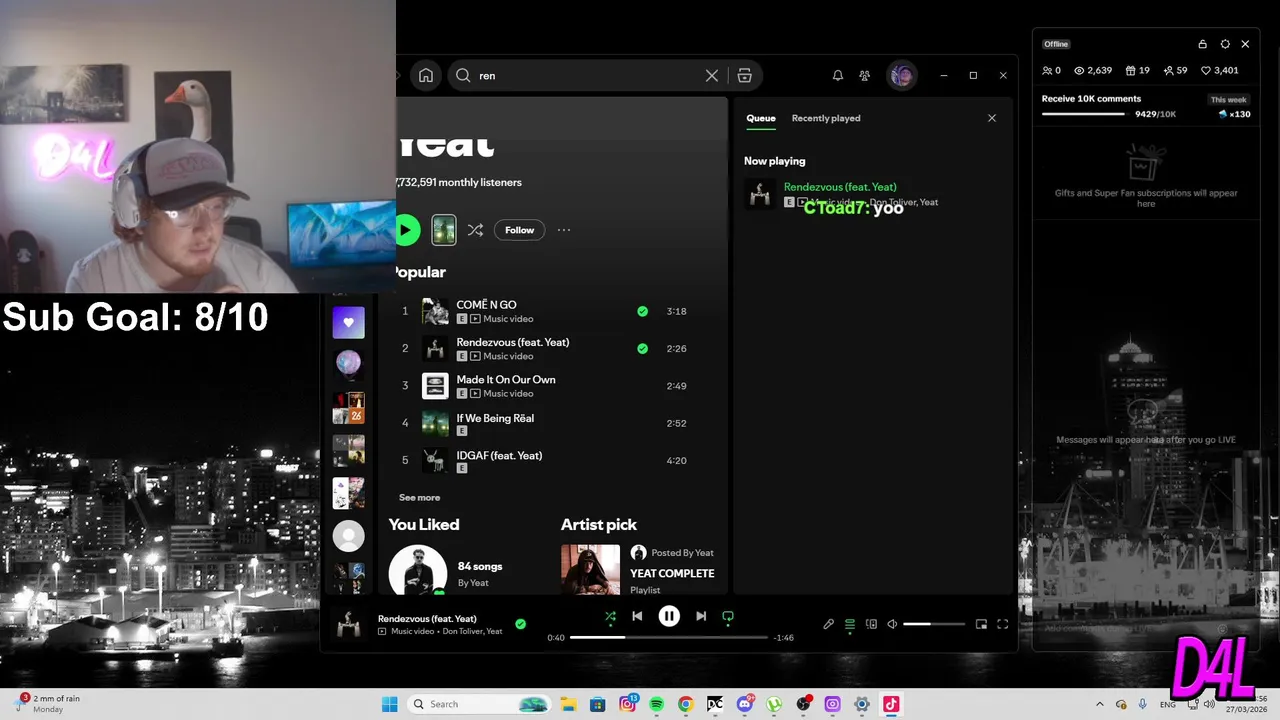This screenshot has height=720, width=1280.
Task: Switch to the Queue tab
Action: (x=760, y=118)
